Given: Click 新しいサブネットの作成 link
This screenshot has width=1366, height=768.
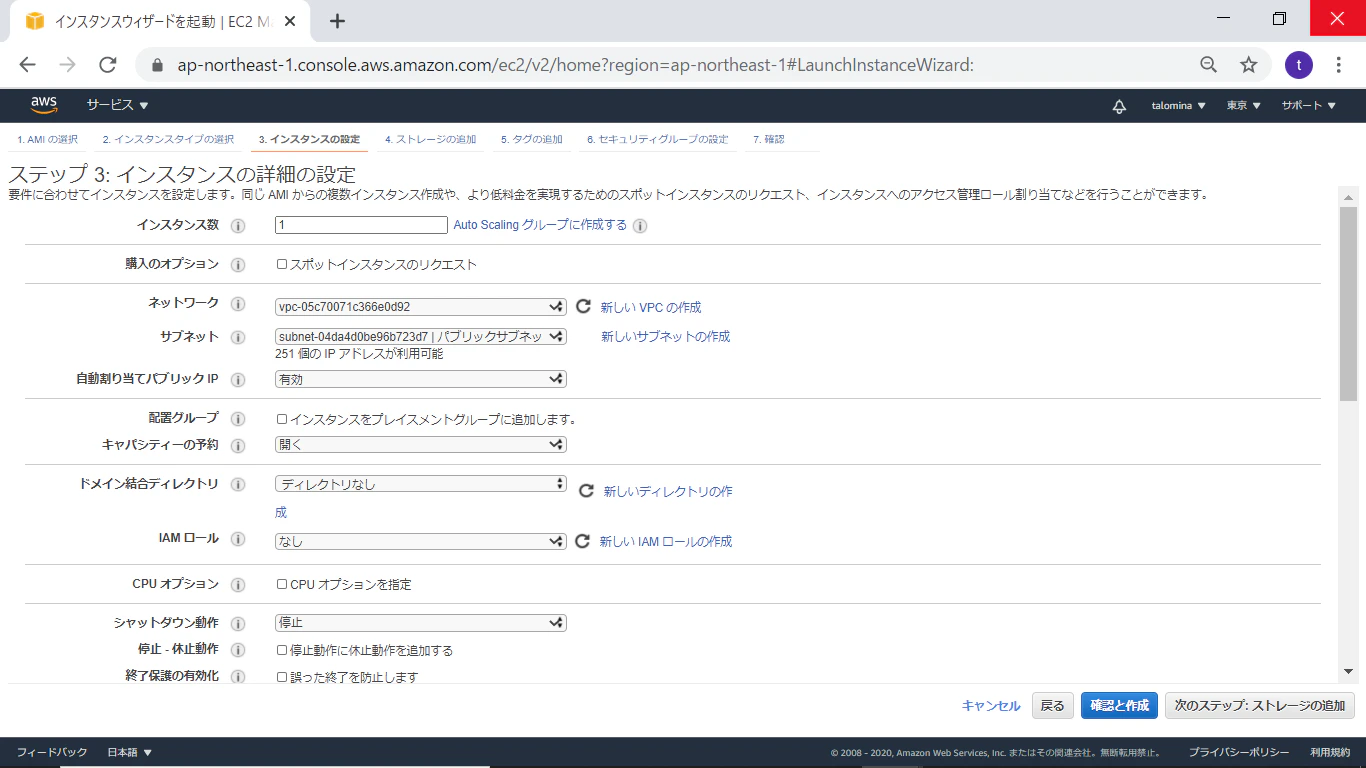Looking at the screenshot, I should point(665,336).
